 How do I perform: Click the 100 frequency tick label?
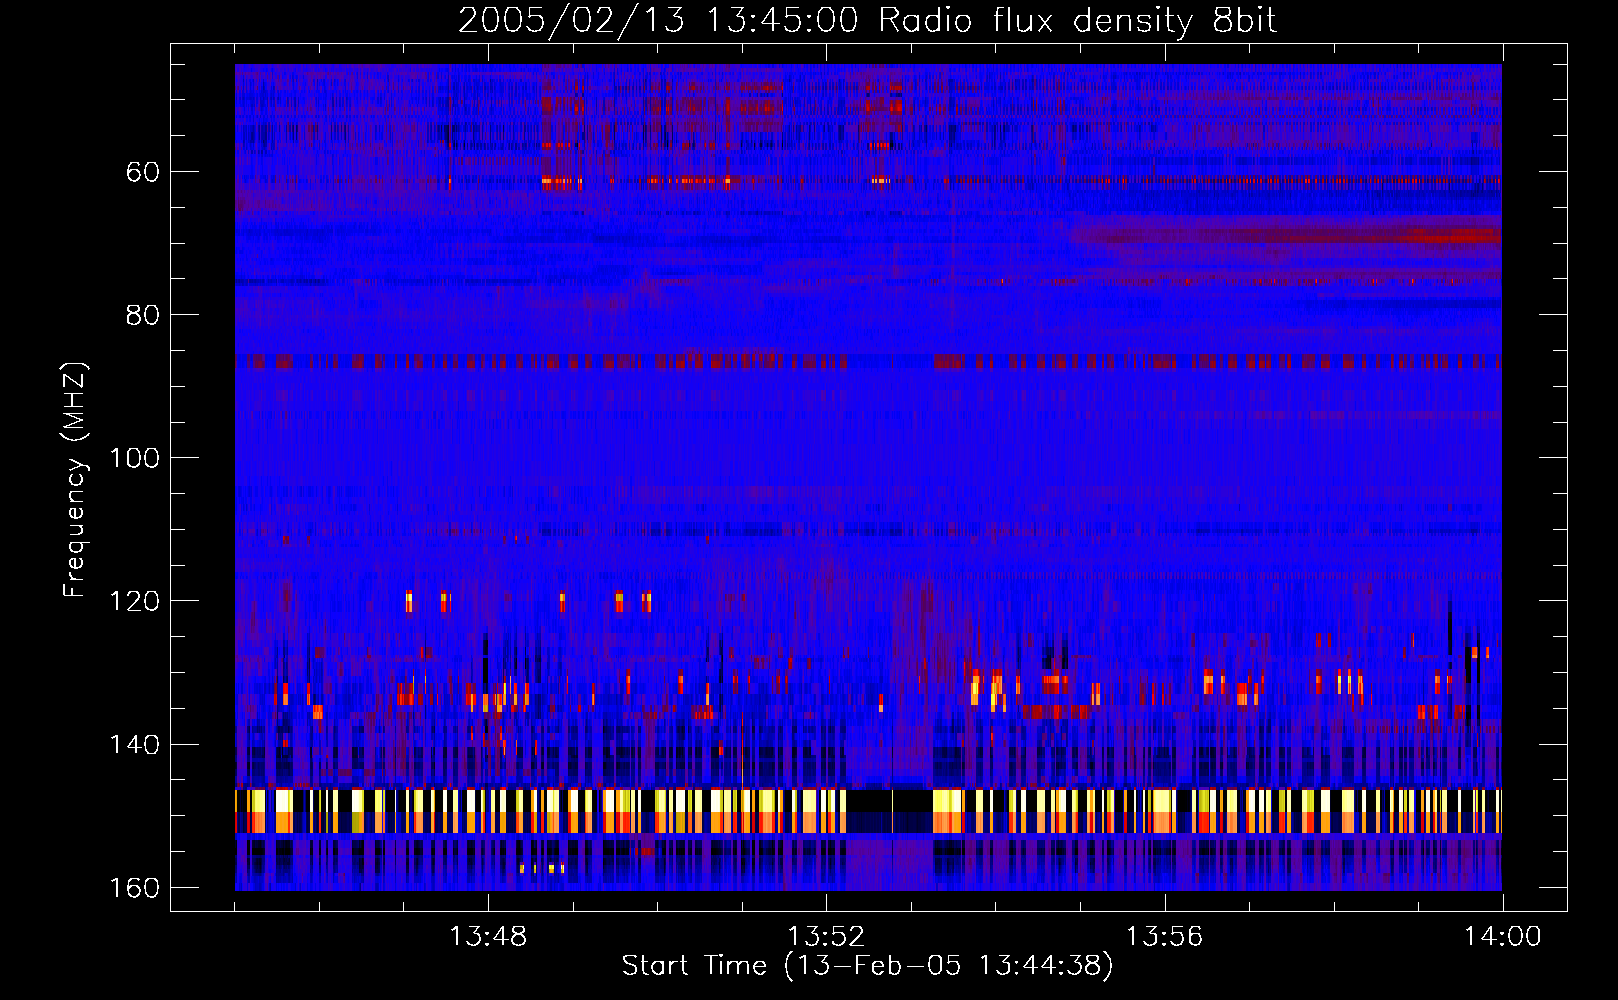133,458
